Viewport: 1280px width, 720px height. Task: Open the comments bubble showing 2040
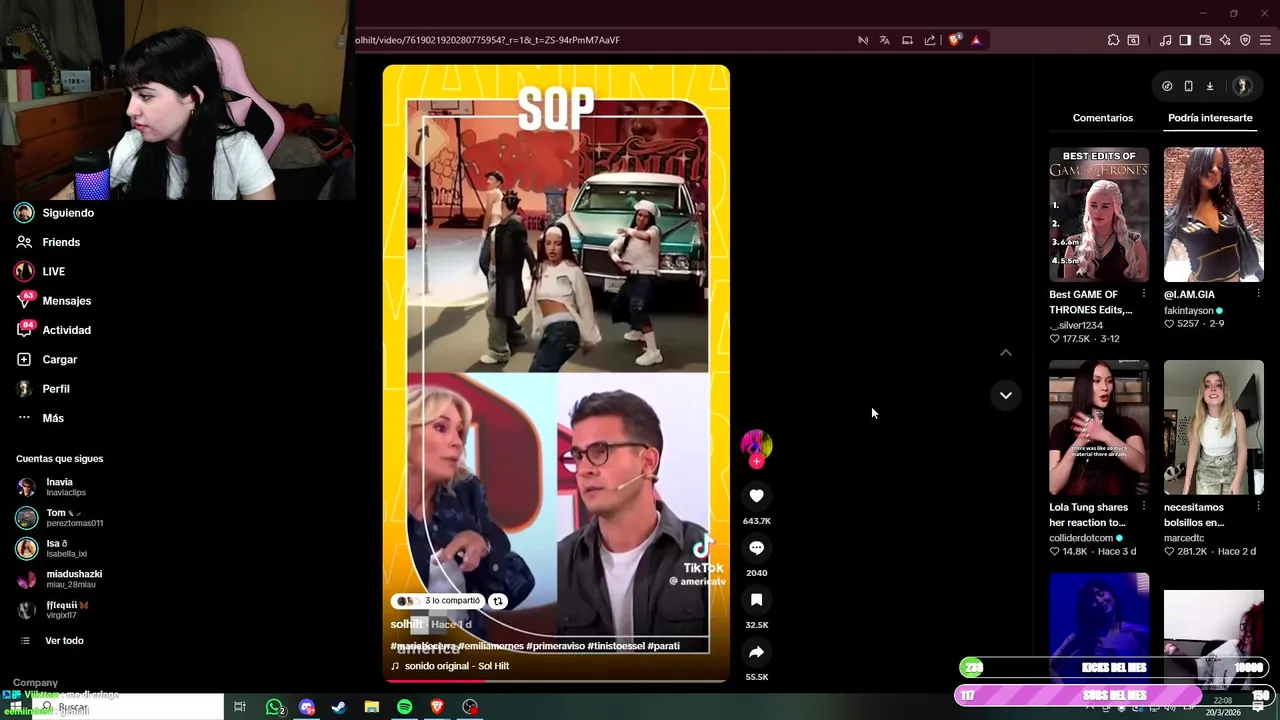pyautogui.click(x=756, y=548)
